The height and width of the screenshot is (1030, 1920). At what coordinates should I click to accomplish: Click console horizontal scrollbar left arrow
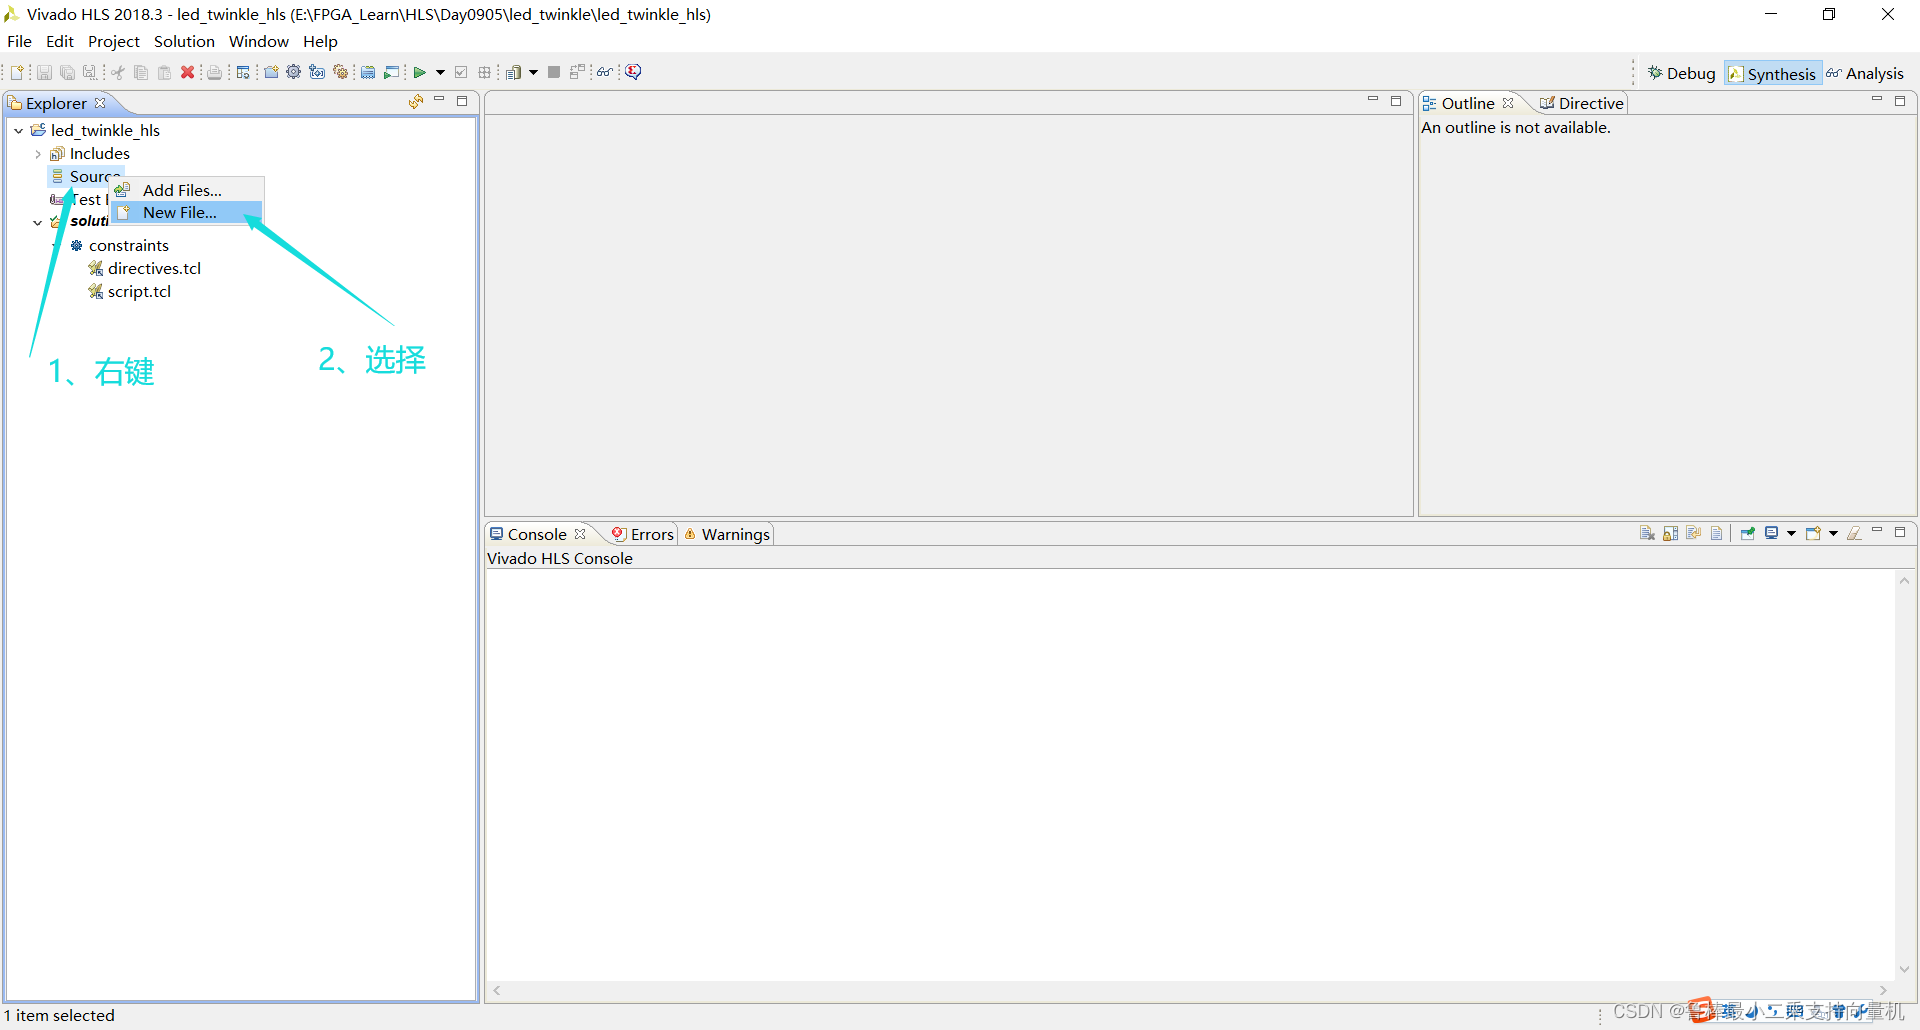tap(497, 991)
